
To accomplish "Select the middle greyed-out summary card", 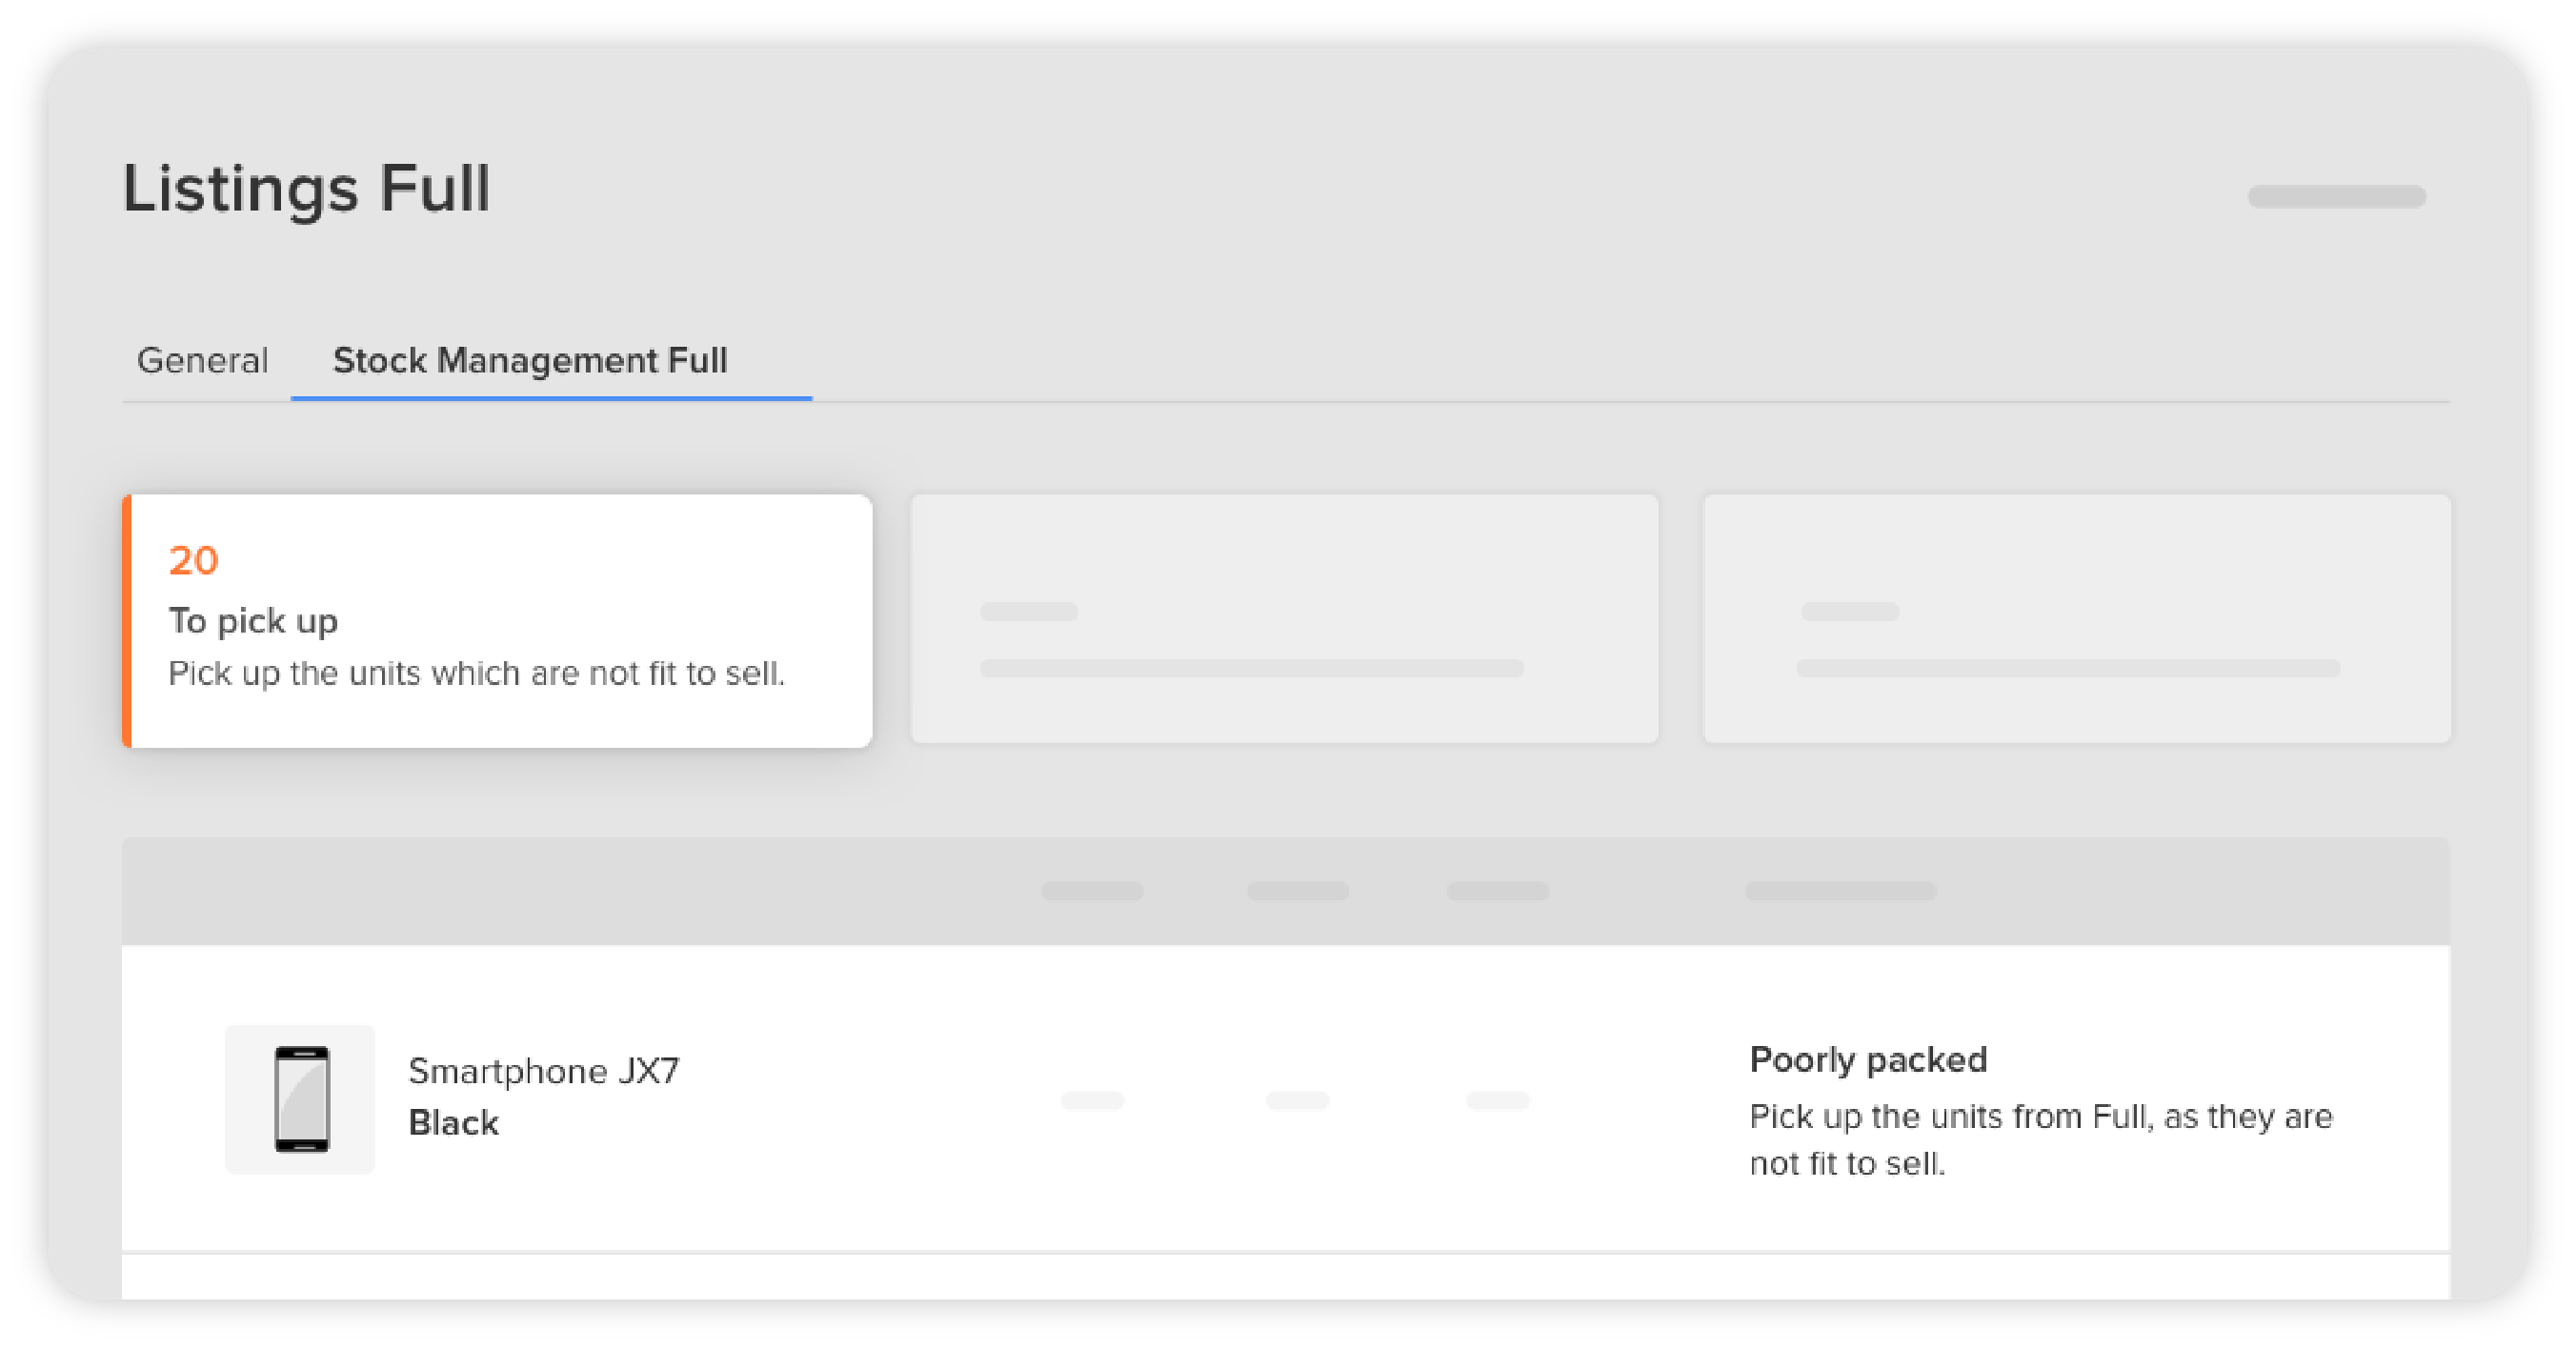I will (x=1284, y=618).
